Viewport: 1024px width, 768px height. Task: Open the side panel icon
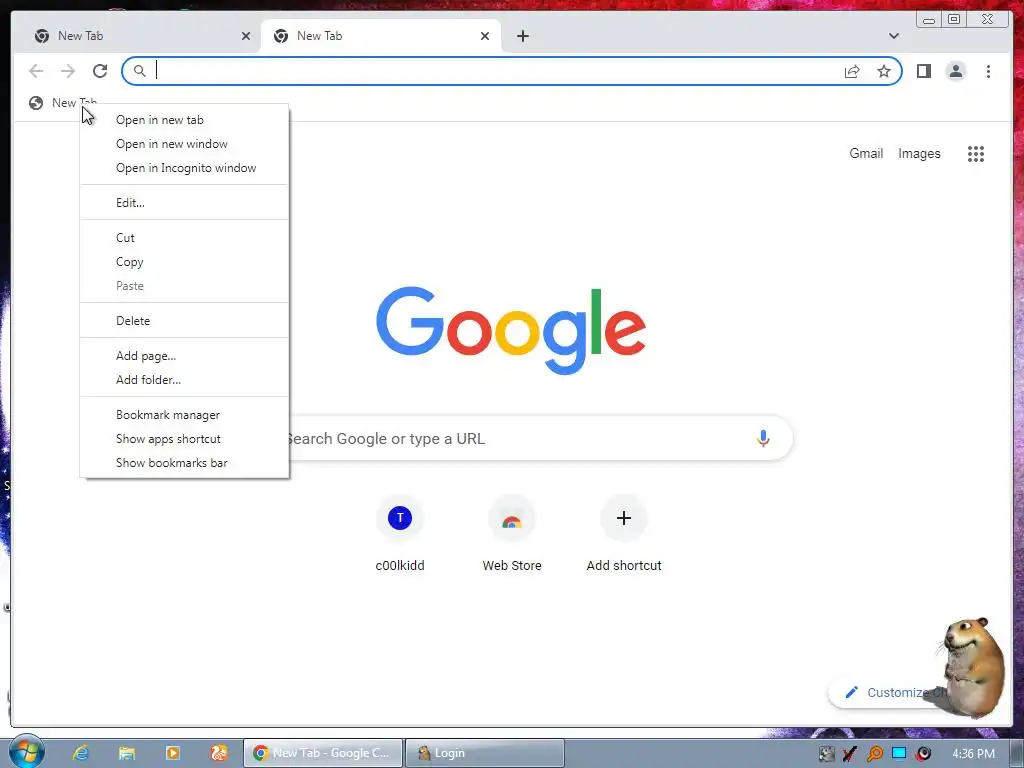click(923, 71)
